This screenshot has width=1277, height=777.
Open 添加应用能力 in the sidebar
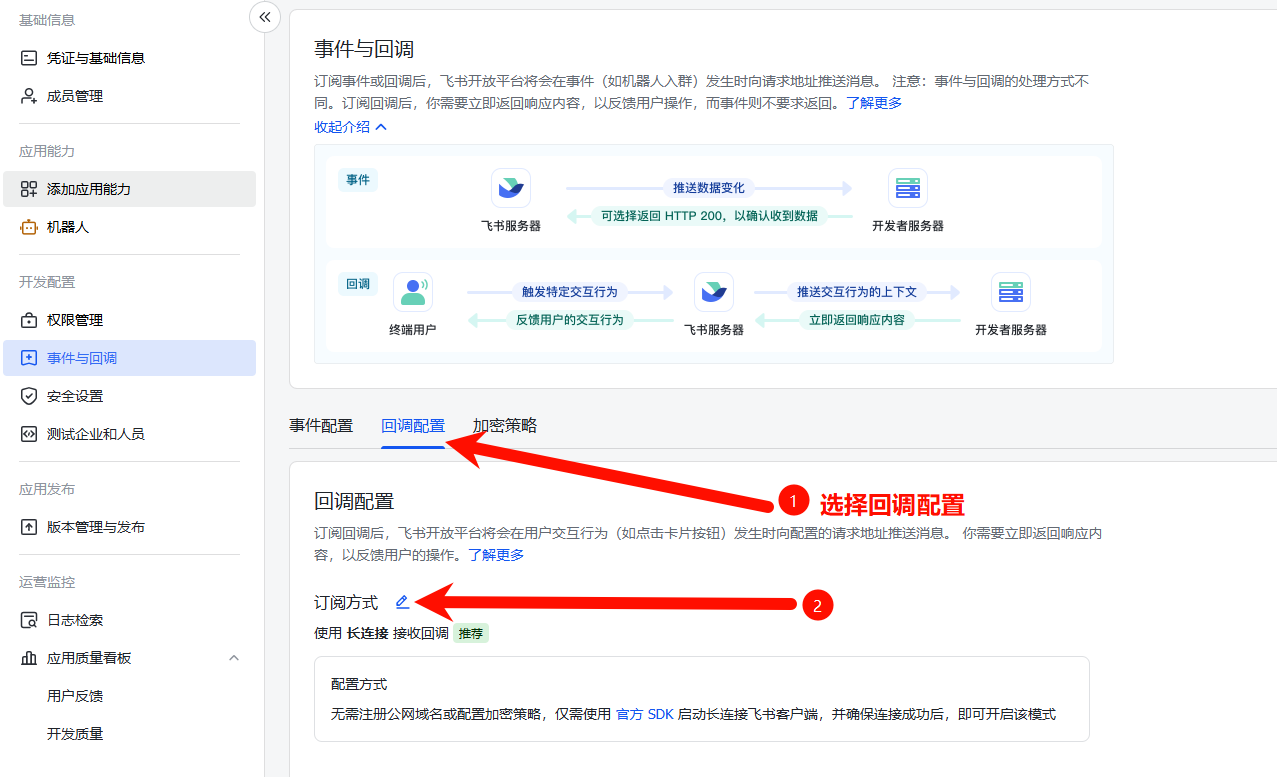pos(89,189)
